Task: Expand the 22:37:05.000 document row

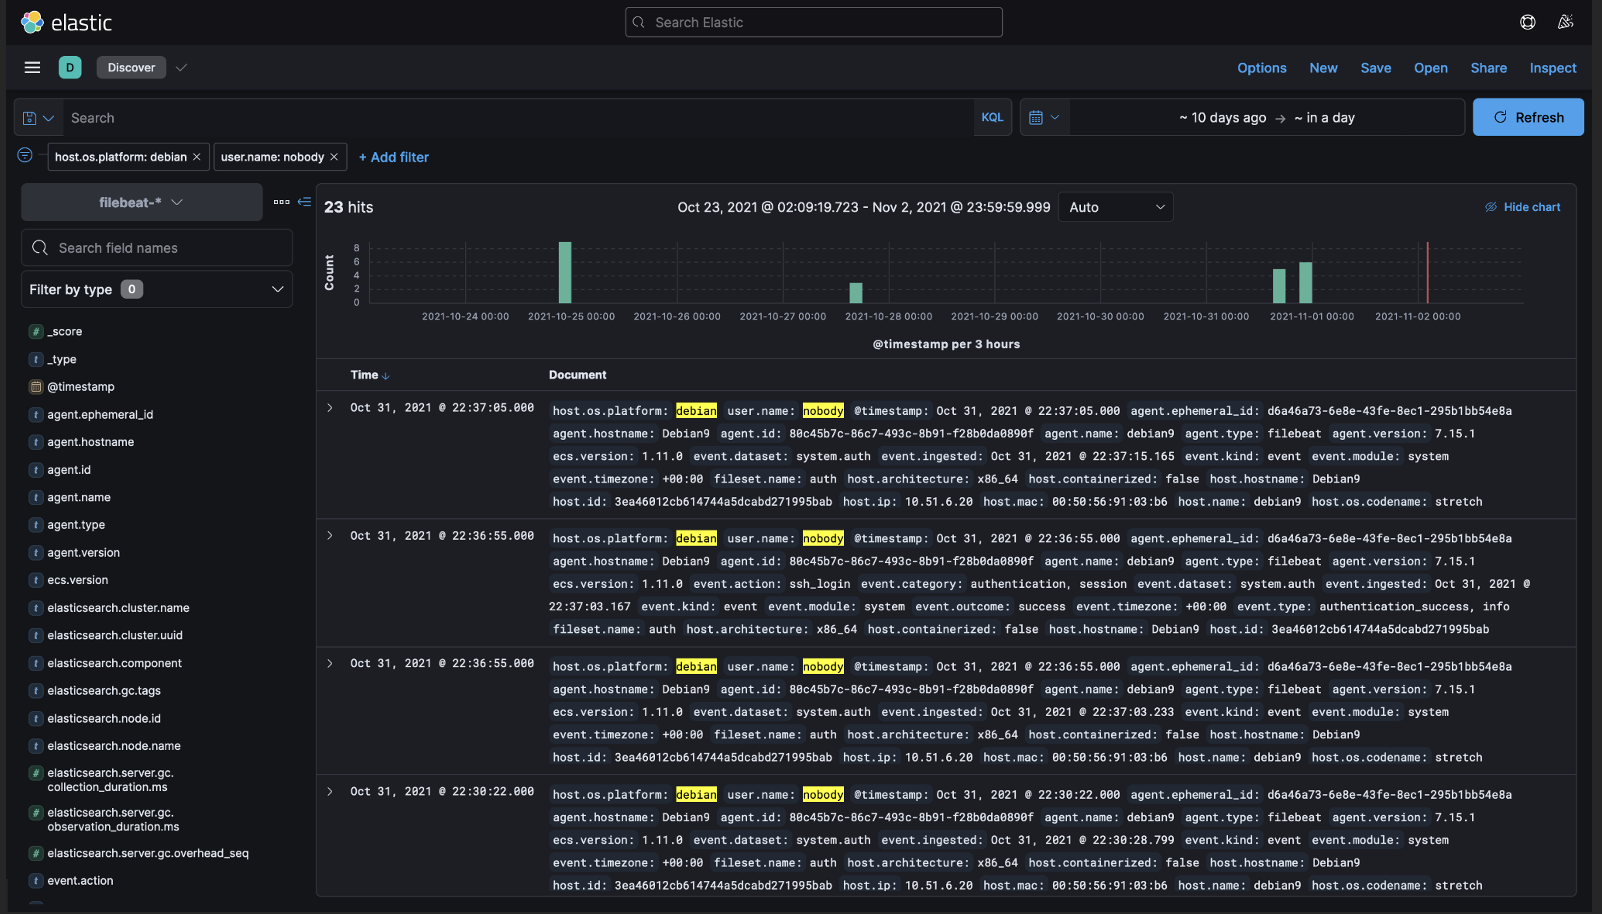Action: point(330,408)
